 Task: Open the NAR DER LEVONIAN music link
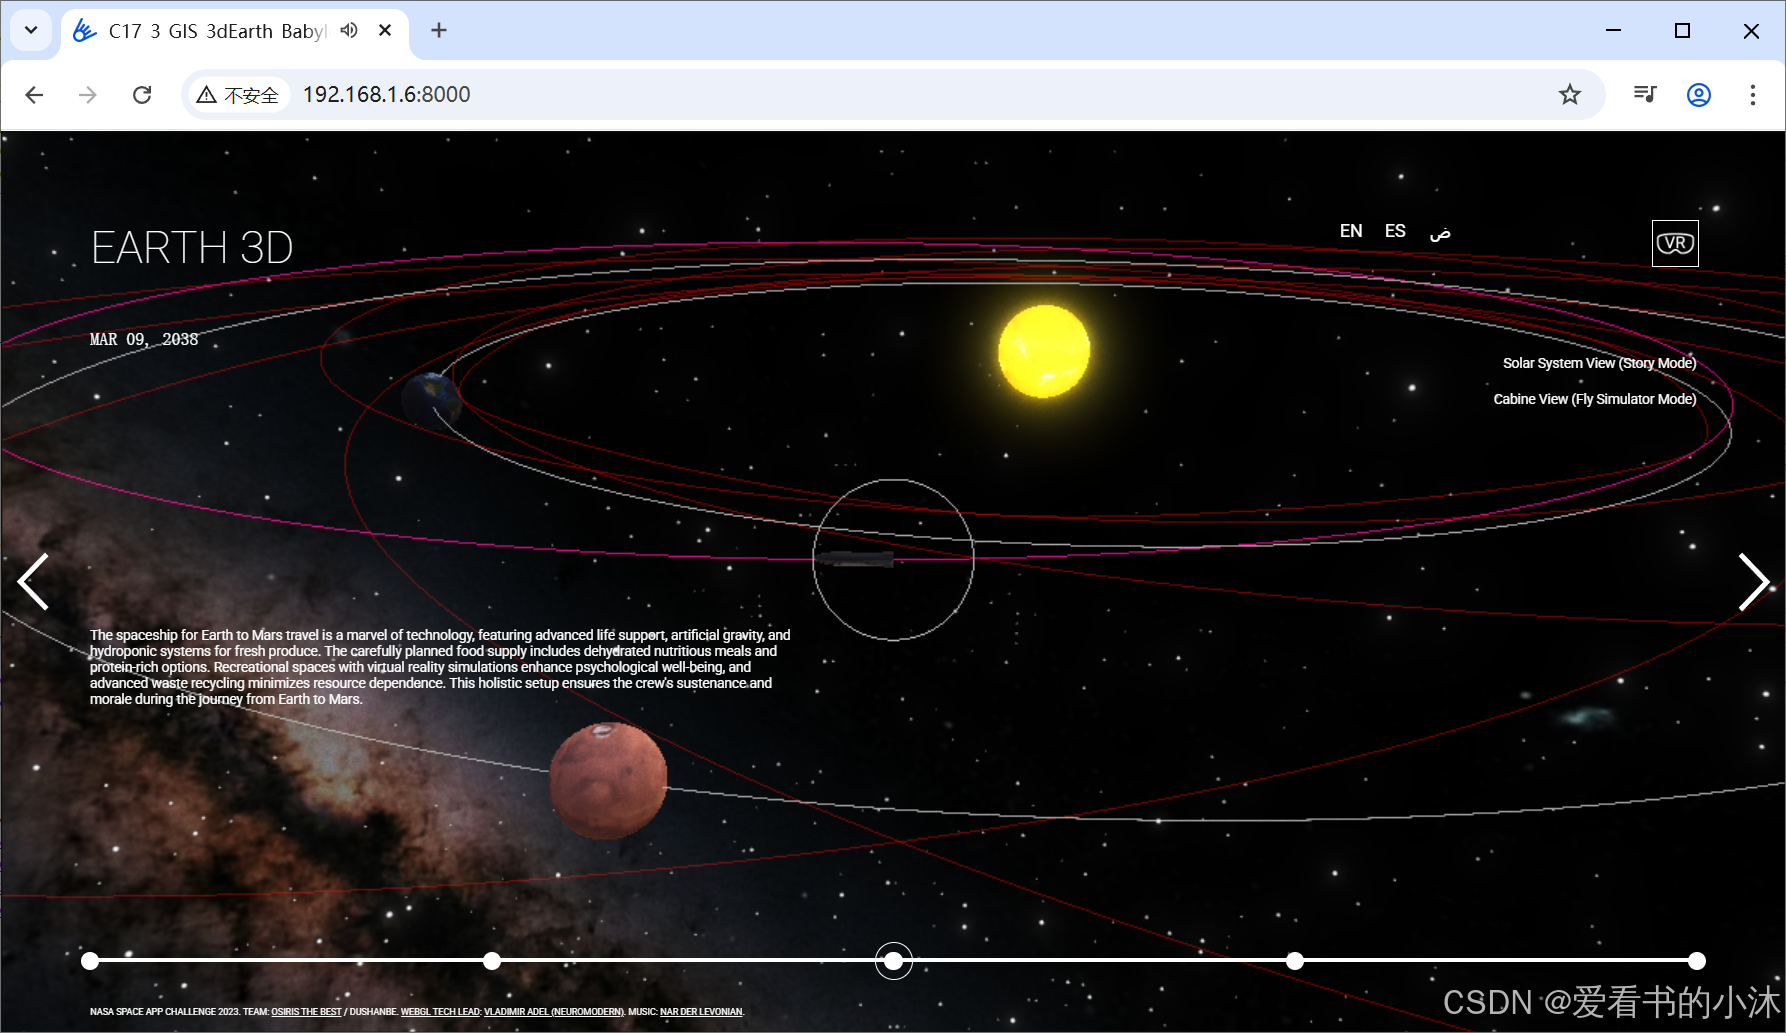pos(701,1012)
